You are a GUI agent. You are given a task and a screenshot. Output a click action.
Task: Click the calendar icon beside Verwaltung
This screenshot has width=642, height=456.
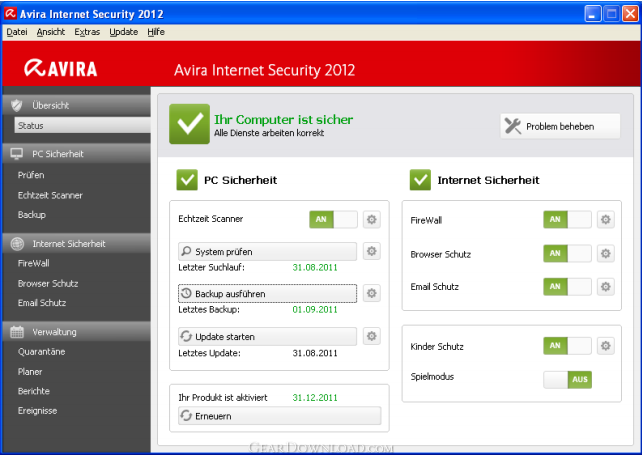17,332
